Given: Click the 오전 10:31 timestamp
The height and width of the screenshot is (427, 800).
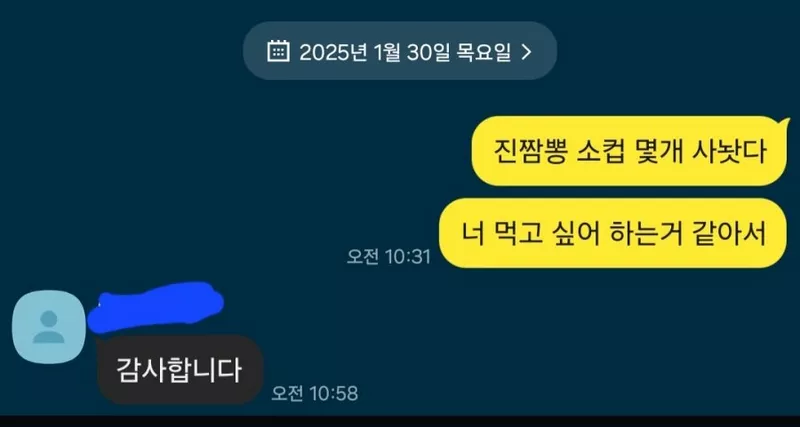Looking at the screenshot, I should click(389, 257).
